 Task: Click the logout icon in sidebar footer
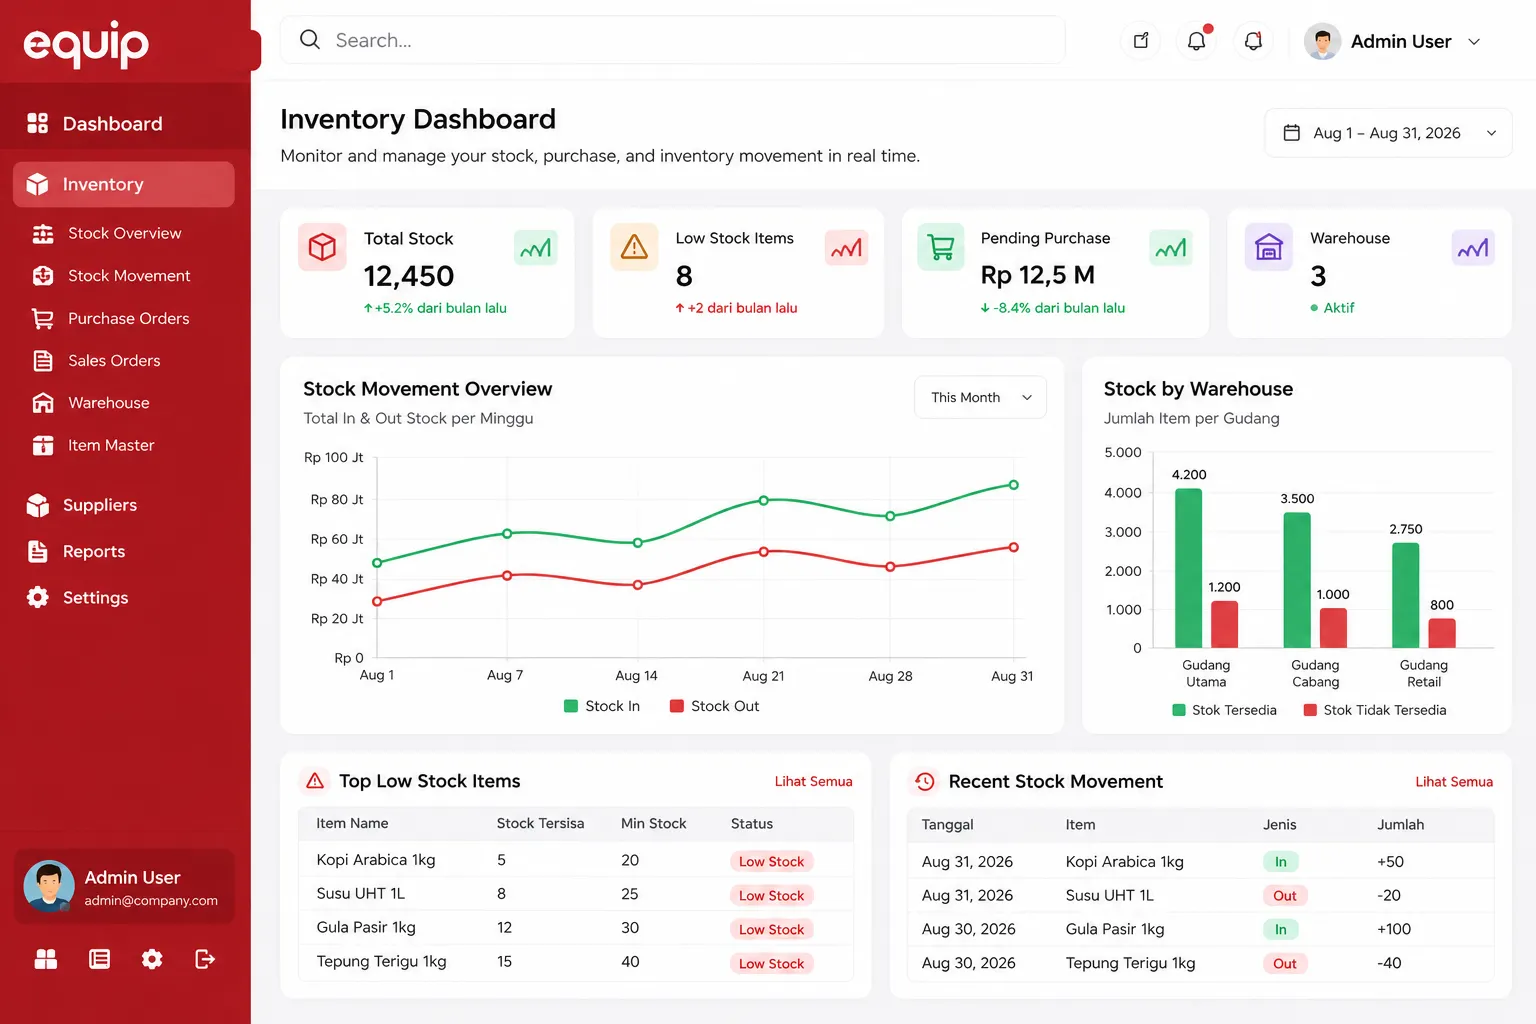(x=205, y=959)
